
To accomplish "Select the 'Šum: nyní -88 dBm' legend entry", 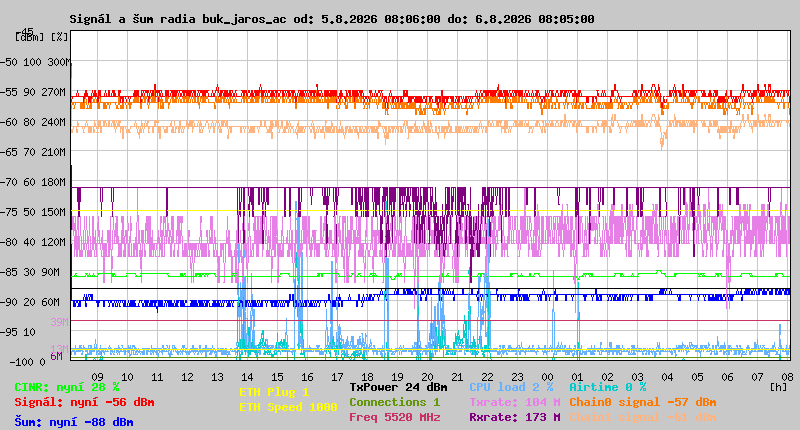I will pyautogui.click(x=74, y=422).
